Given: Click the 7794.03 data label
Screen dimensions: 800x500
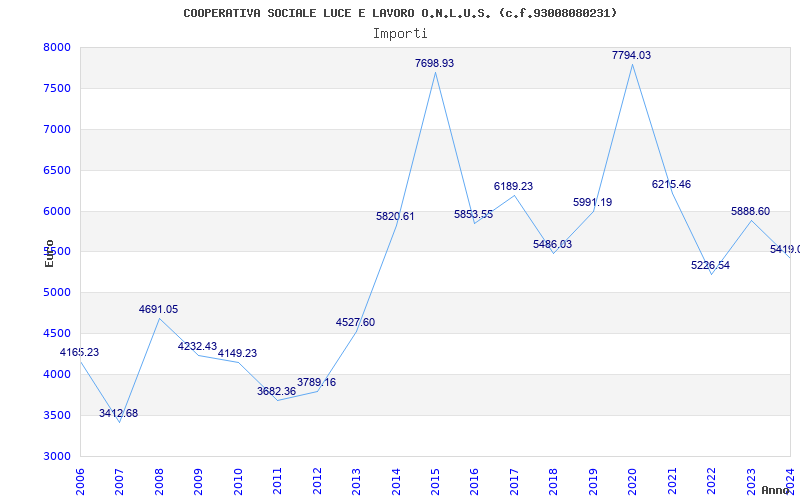Looking at the screenshot, I should 632,55.
